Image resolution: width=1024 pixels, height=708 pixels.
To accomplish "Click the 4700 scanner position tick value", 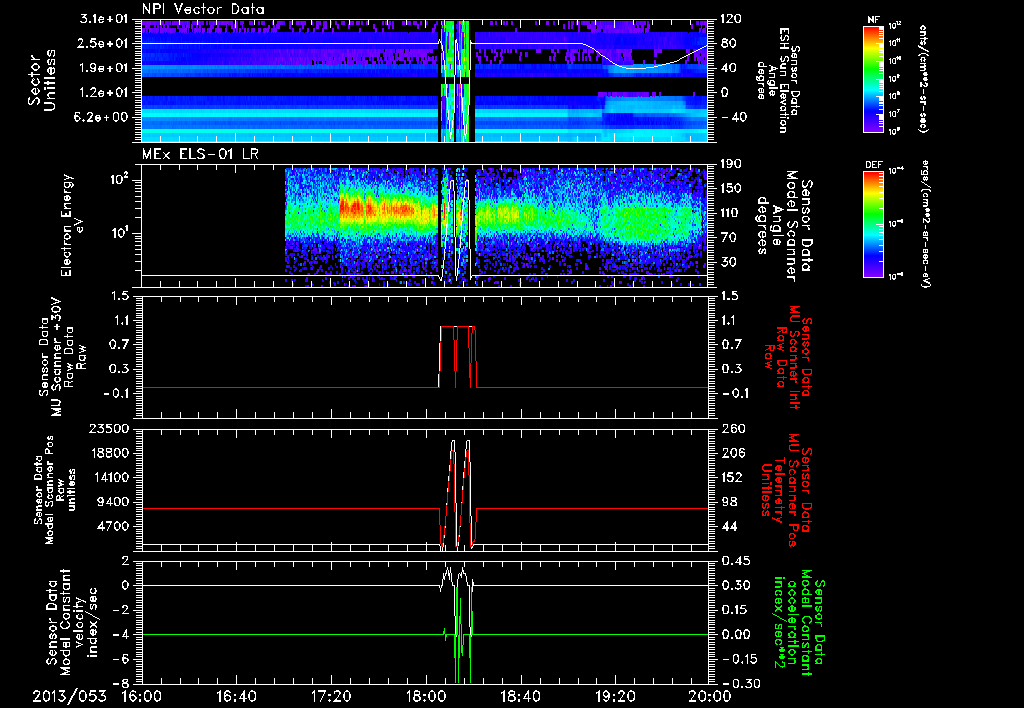I will (x=114, y=526).
